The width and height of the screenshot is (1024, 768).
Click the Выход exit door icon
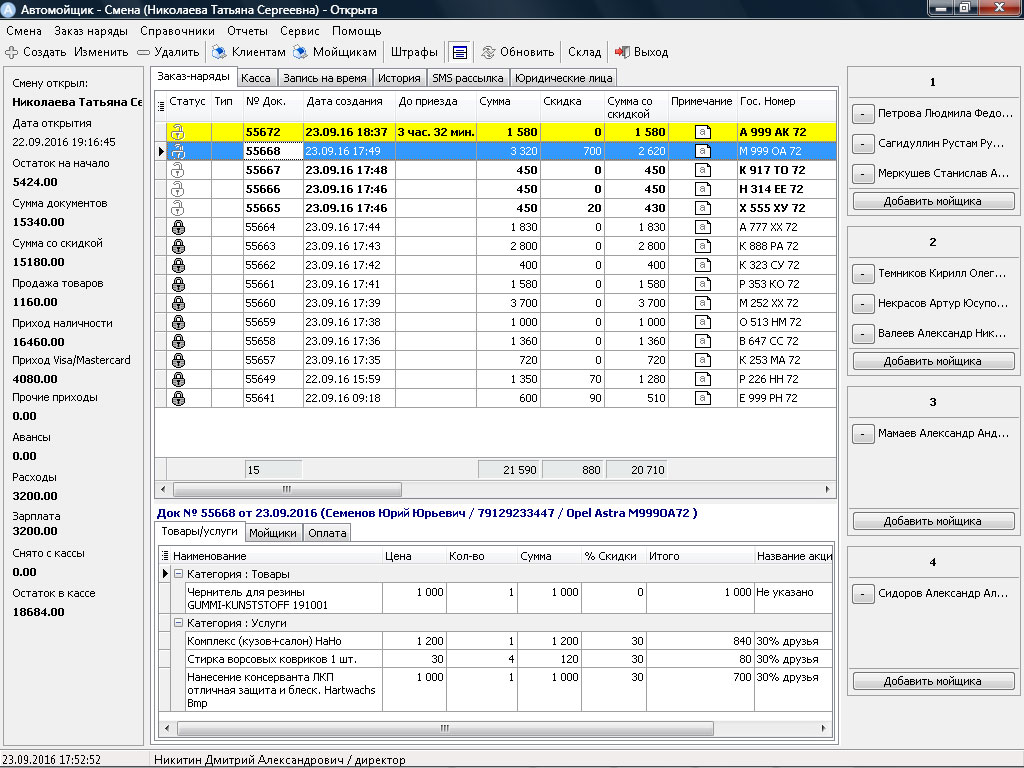point(621,52)
